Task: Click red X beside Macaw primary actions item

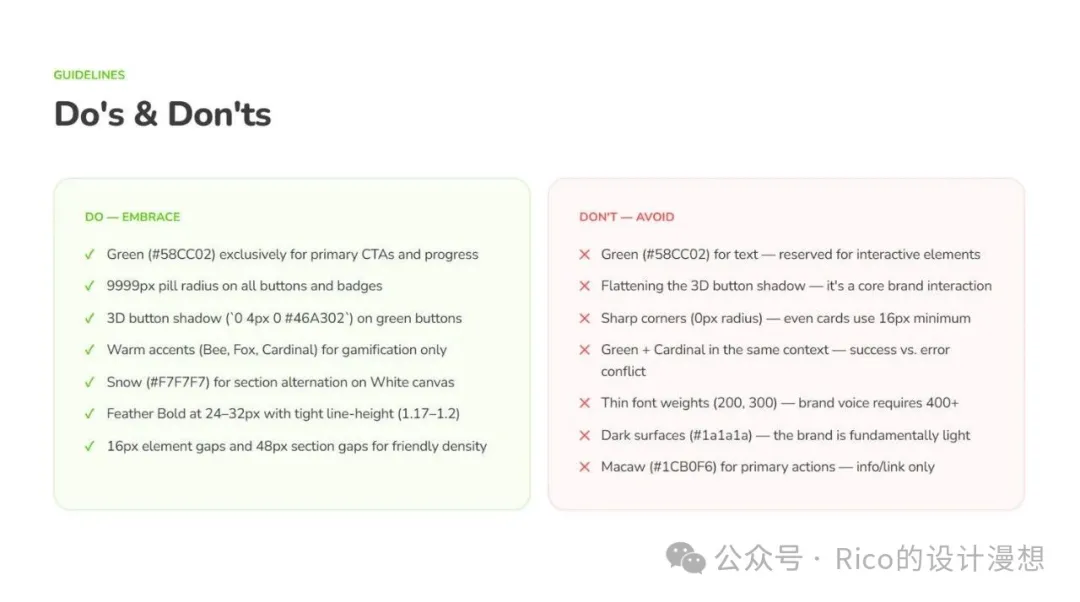Action: point(585,467)
